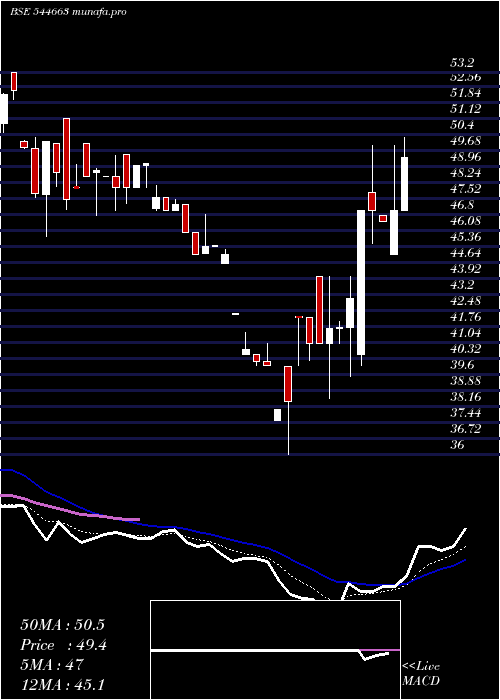Screen dimensions: 500x700
Task: Select the 45.36 price axis label
Action: (x=466, y=238)
